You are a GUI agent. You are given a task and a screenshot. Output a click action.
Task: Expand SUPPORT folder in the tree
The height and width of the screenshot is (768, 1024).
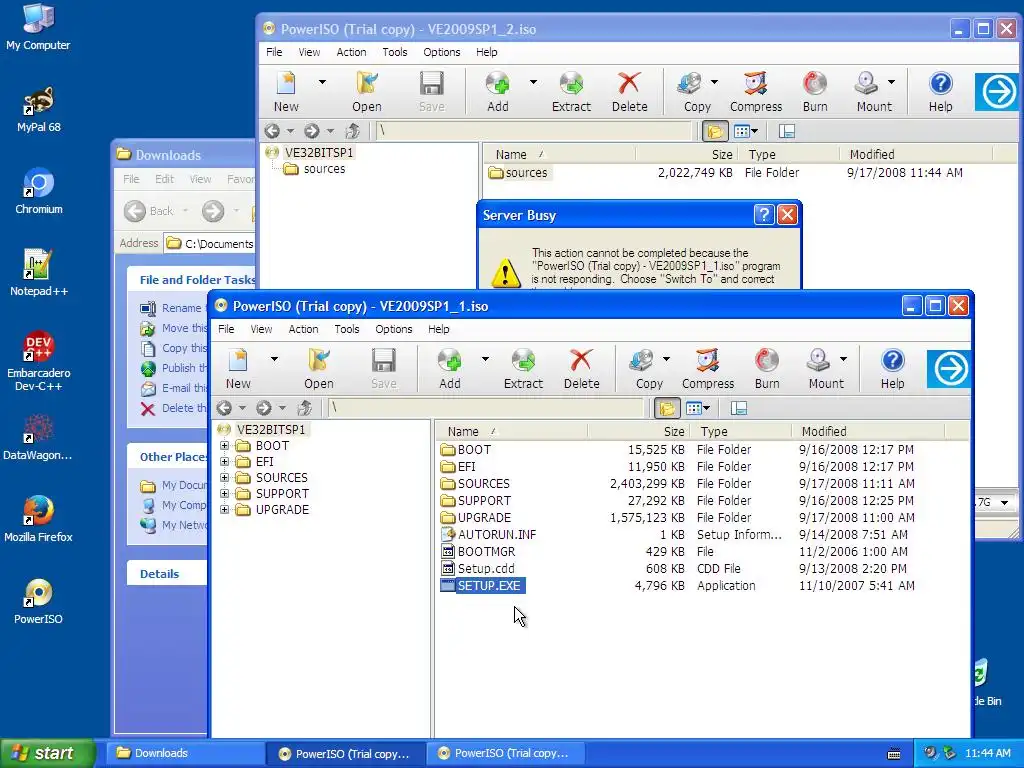(225, 494)
